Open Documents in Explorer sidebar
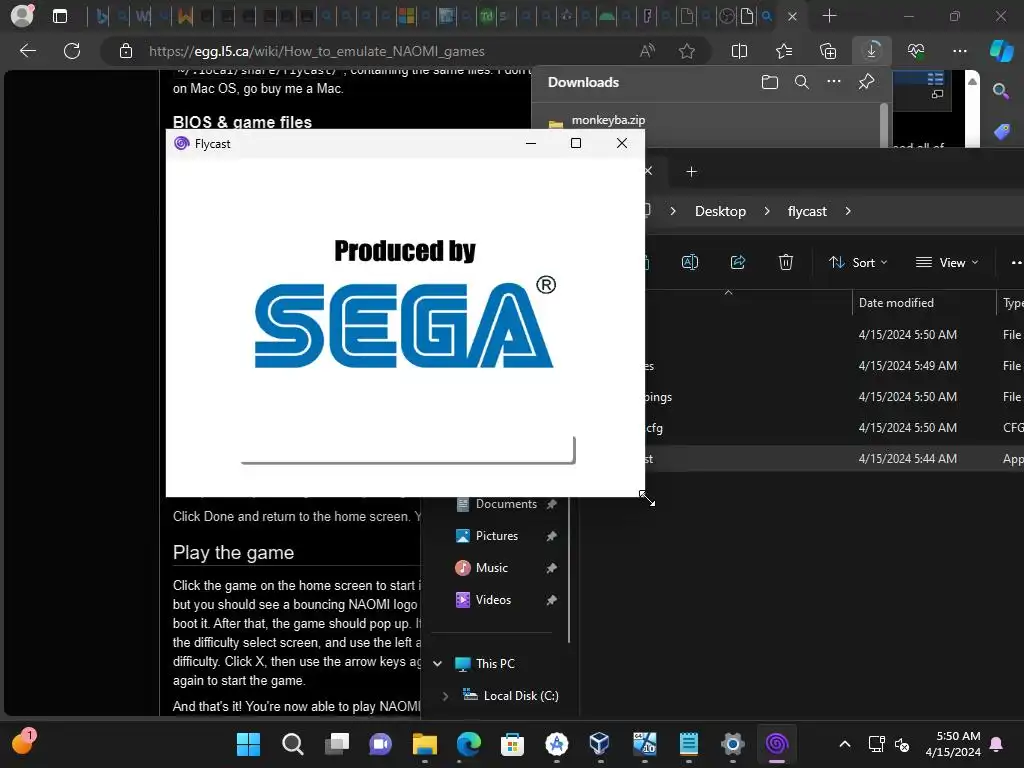This screenshot has width=1024, height=768. 506,504
